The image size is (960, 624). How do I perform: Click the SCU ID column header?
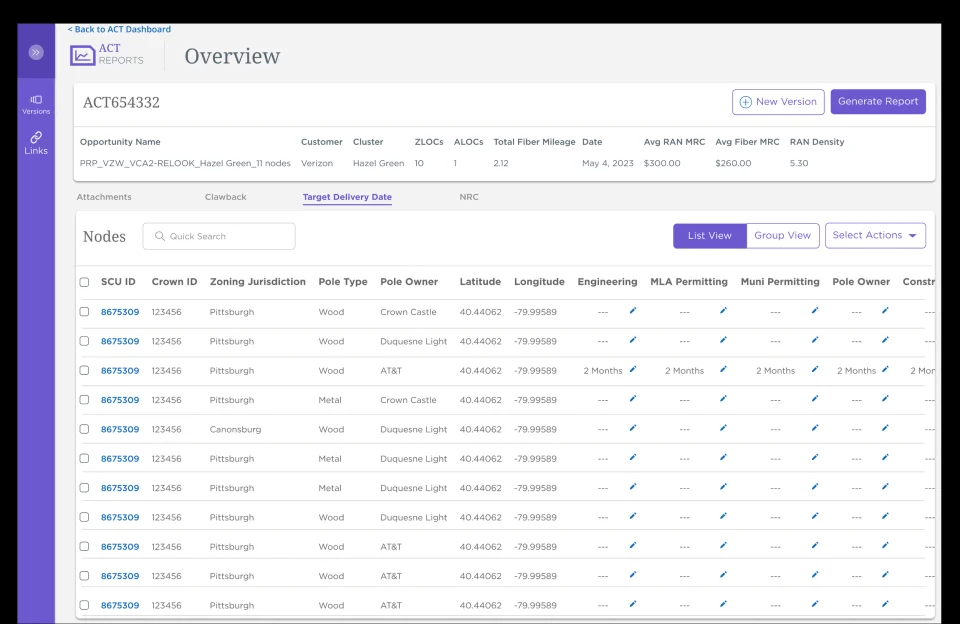tap(118, 282)
